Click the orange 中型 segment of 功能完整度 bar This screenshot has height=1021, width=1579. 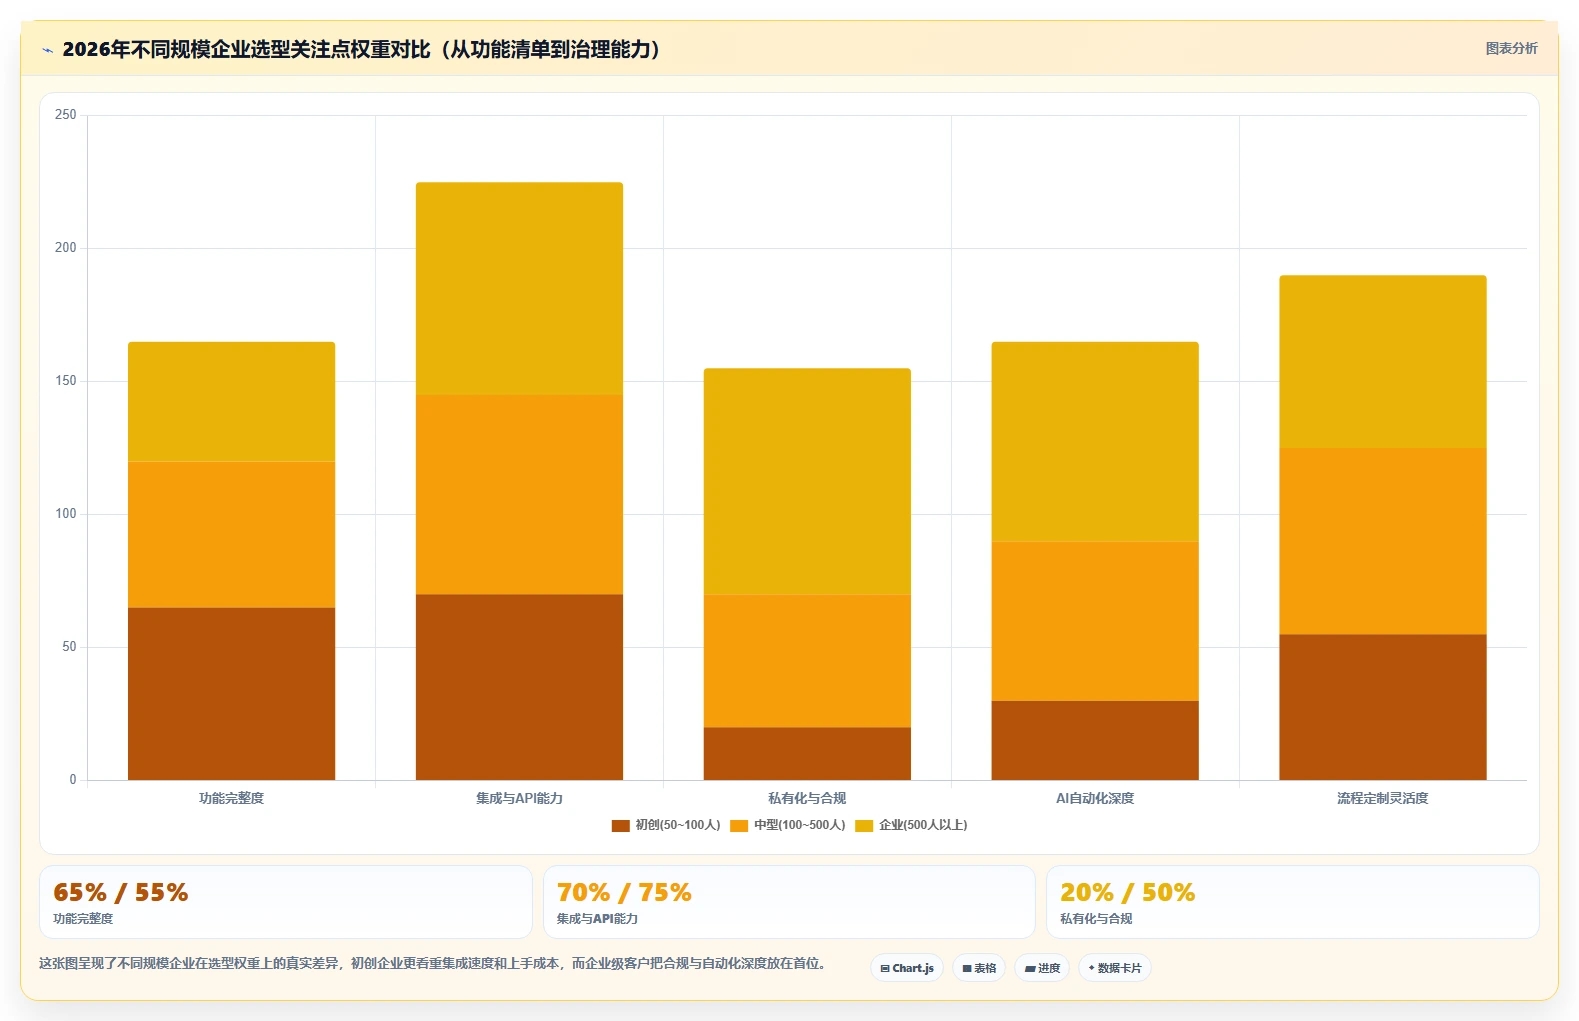click(231, 535)
